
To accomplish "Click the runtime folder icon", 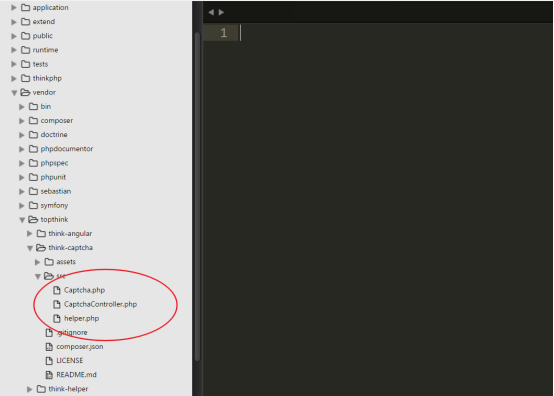I will 25,50.
